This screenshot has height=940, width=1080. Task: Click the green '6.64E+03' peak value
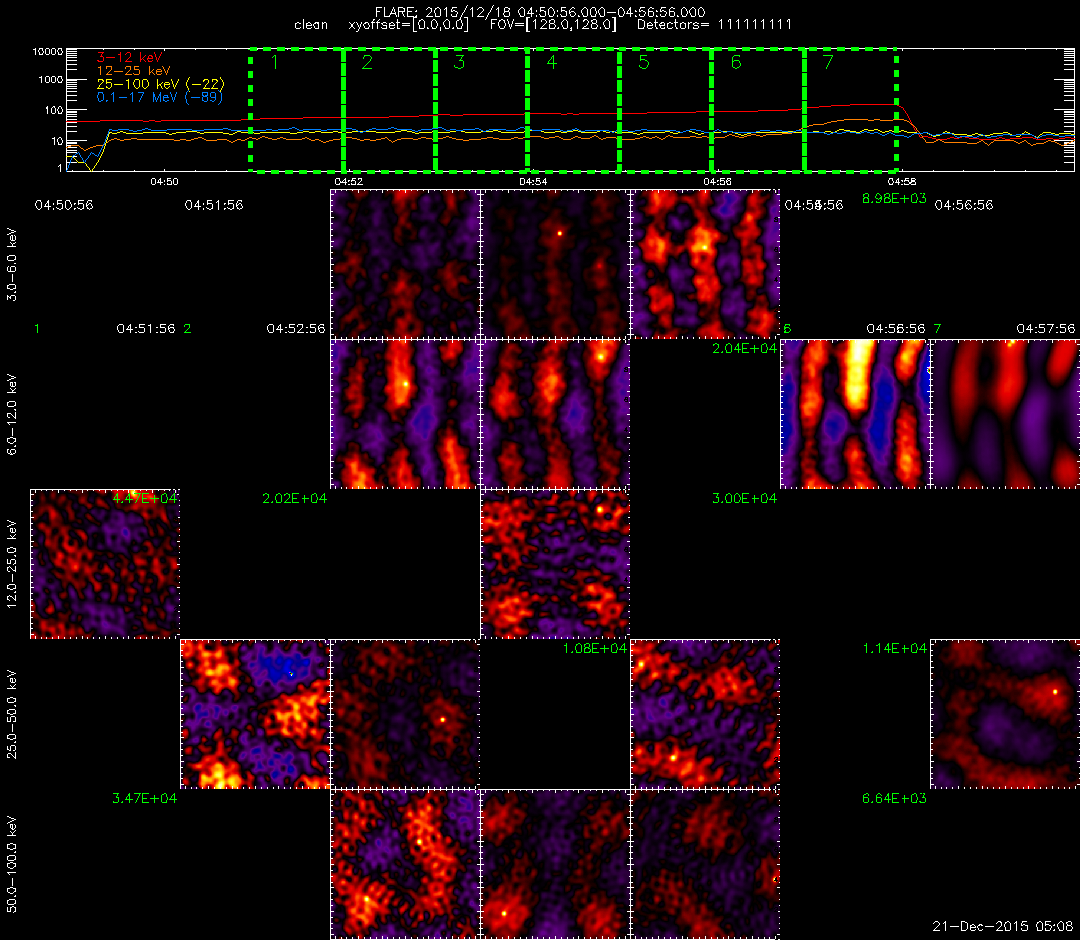895,799
